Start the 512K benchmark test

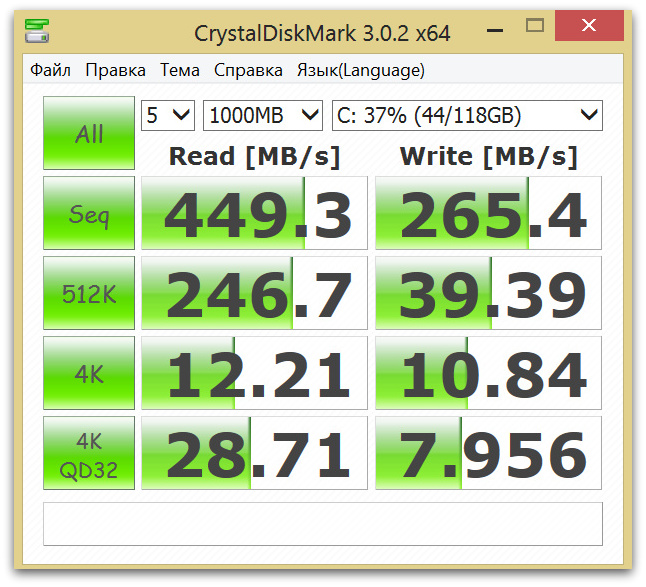89,293
